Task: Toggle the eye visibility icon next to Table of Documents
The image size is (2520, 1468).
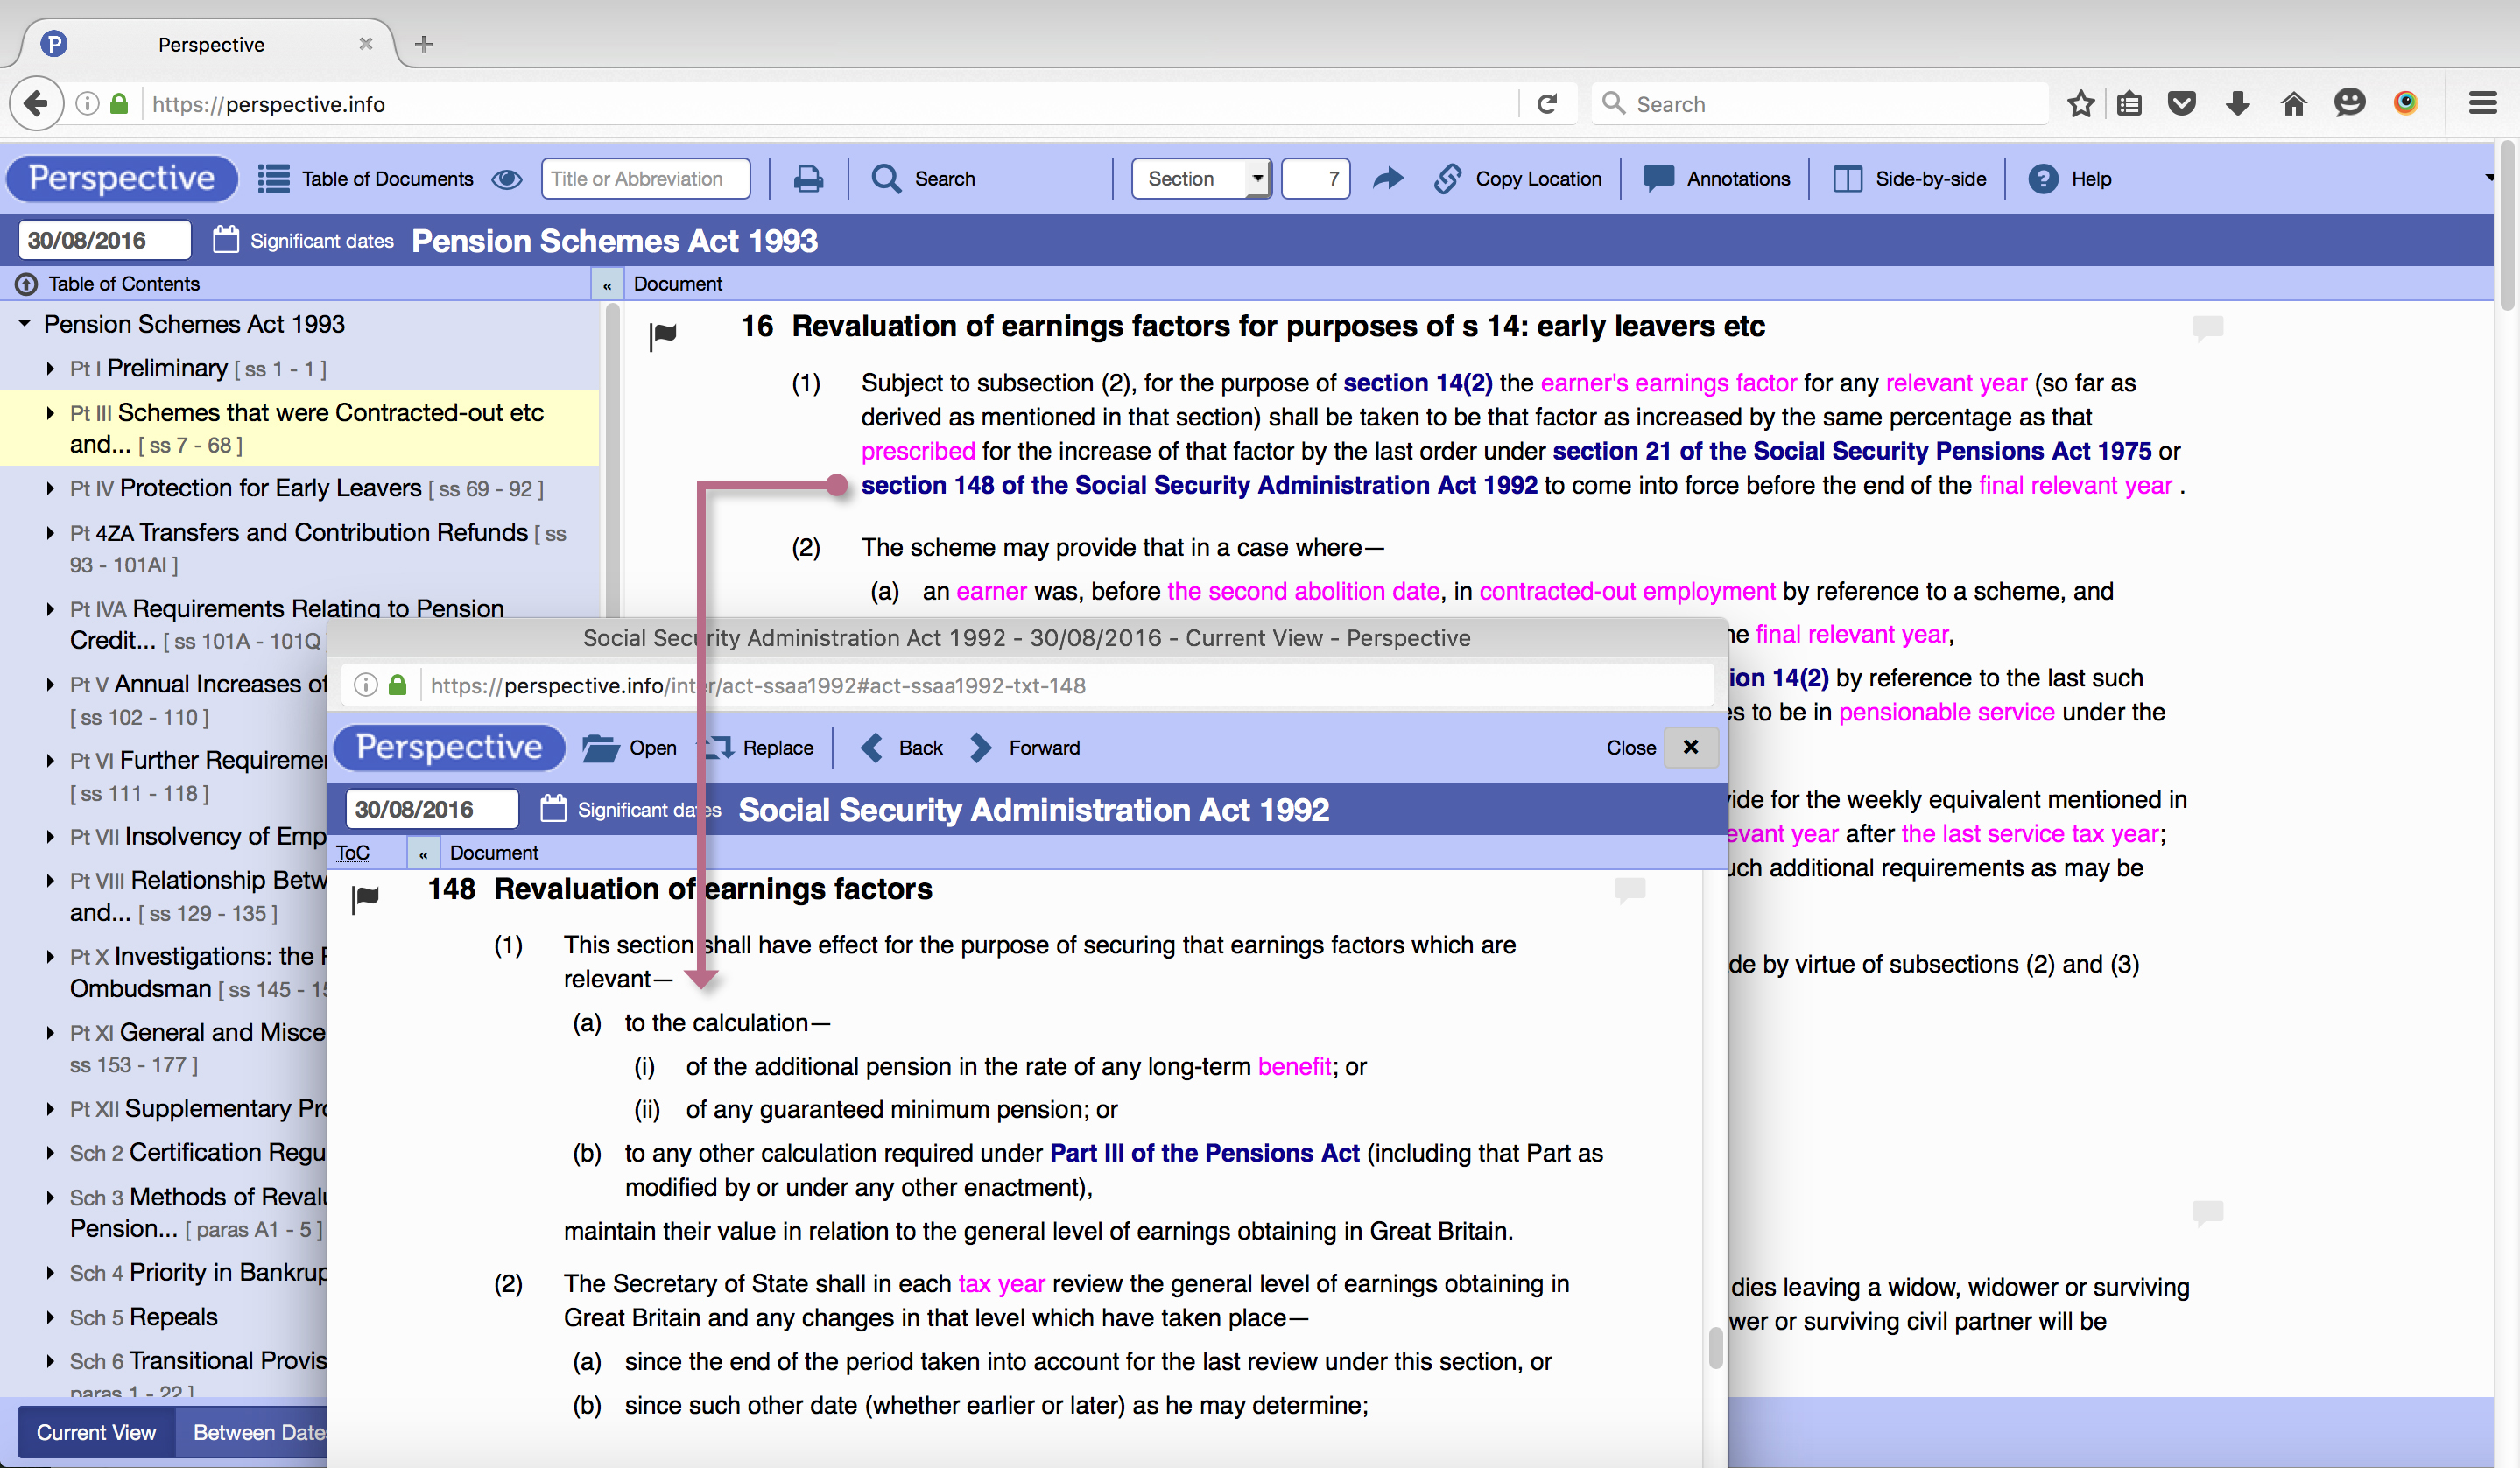Action: click(508, 178)
